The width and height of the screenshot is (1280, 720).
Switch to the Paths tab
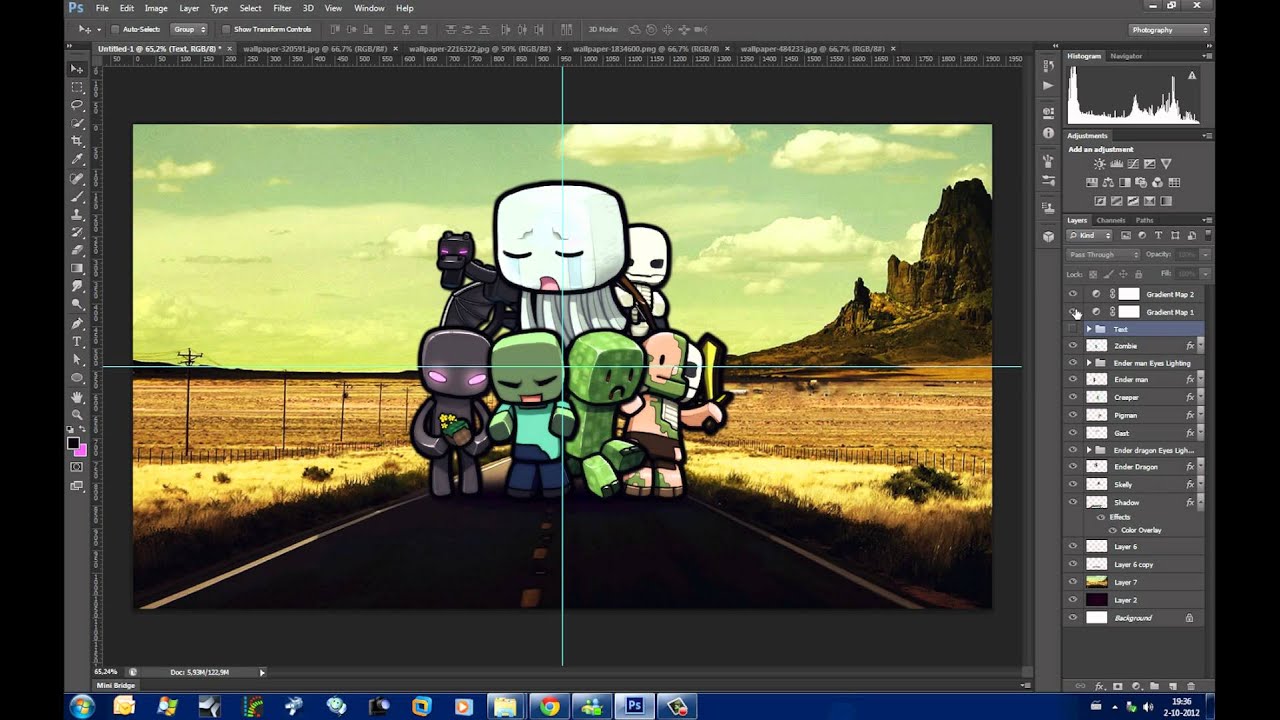(1144, 220)
